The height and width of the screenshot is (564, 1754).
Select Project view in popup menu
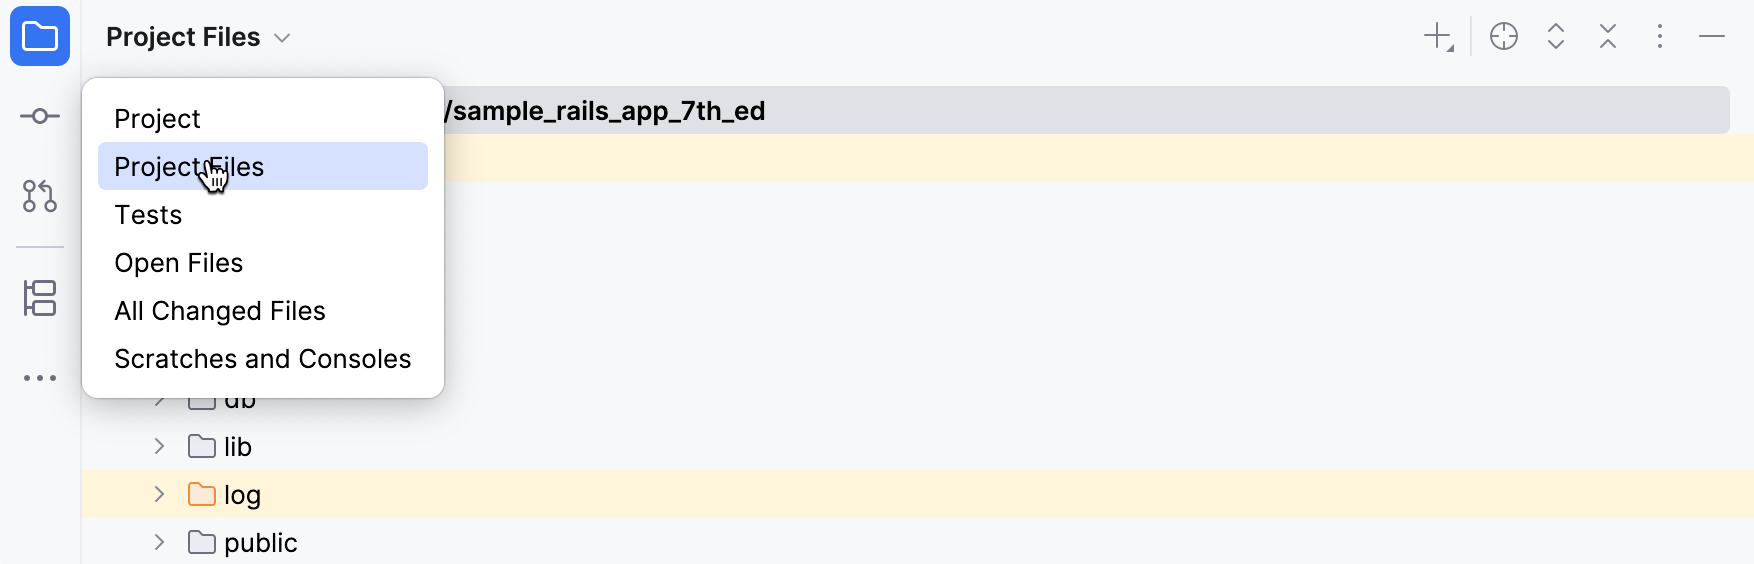[x=158, y=119]
